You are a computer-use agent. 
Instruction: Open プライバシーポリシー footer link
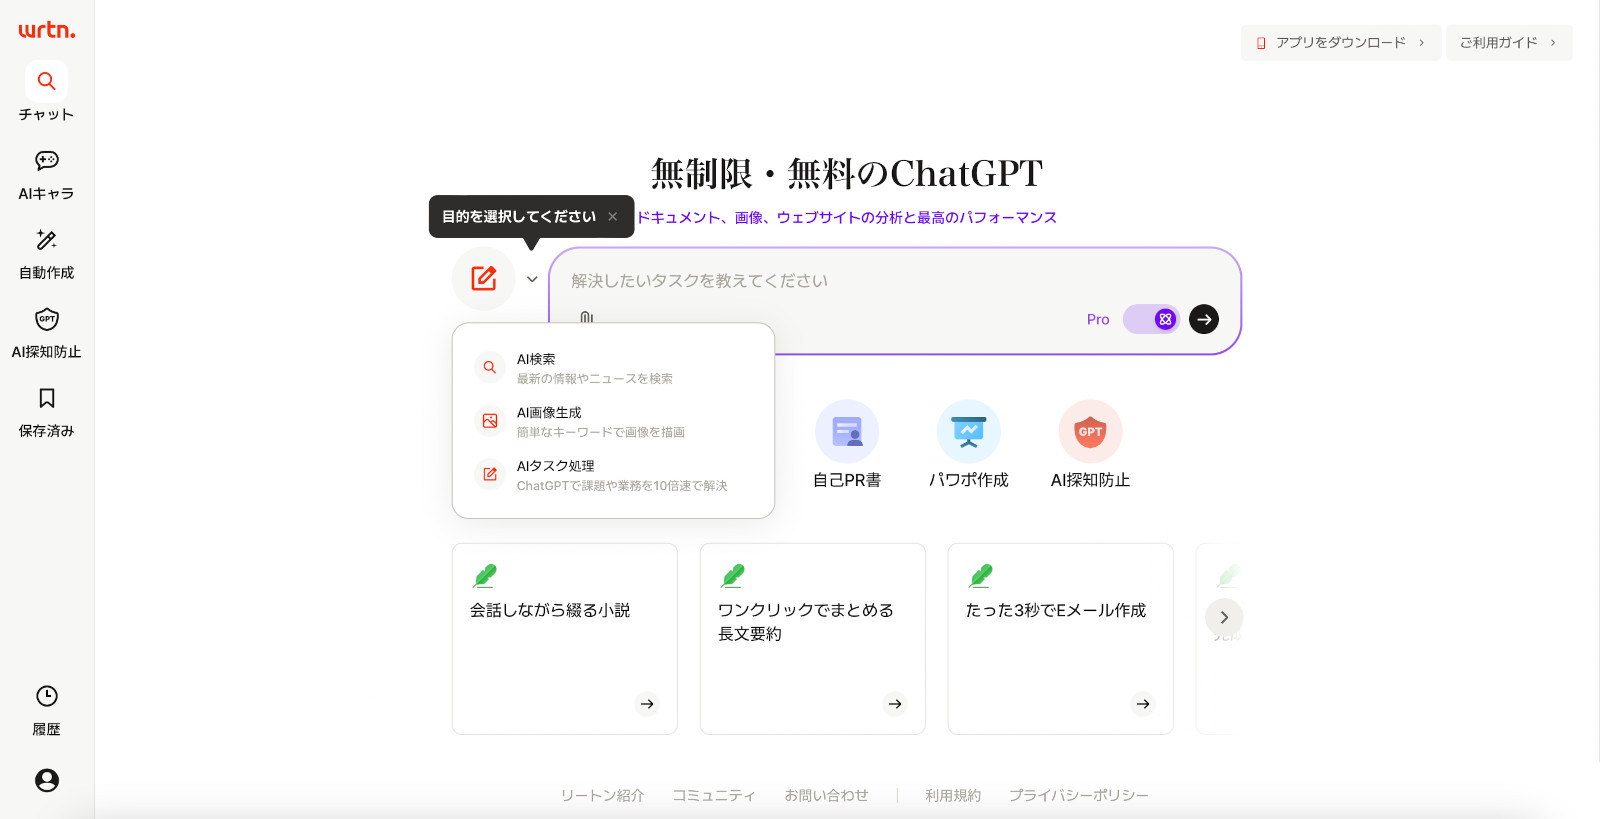tap(1079, 795)
